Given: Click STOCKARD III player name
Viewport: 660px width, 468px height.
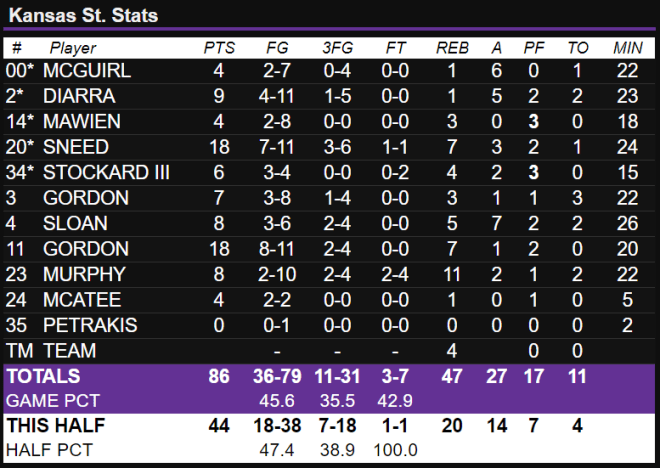Looking at the screenshot, I should (106, 173).
